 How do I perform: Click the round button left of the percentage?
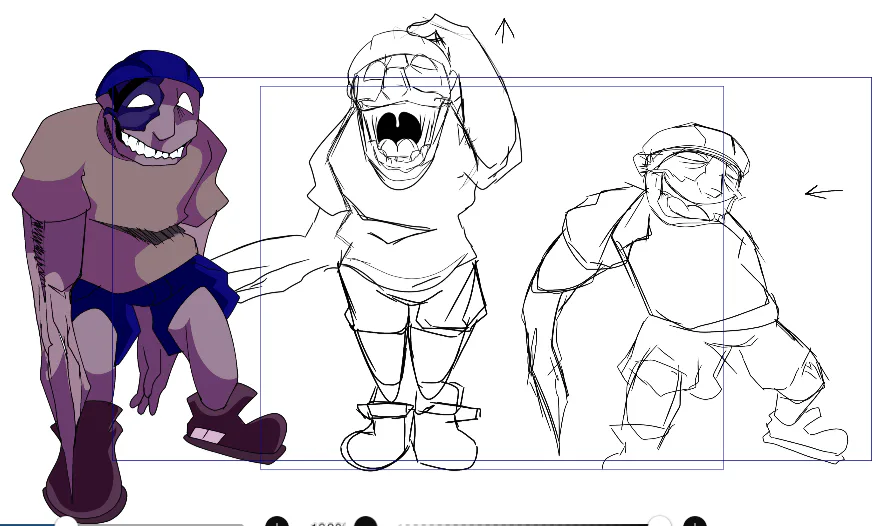coord(277,519)
